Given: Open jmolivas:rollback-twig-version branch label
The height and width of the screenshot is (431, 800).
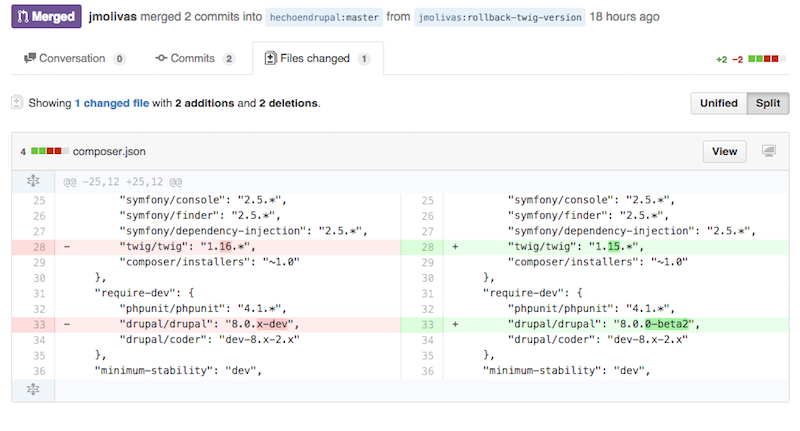Looking at the screenshot, I should coord(499,17).
